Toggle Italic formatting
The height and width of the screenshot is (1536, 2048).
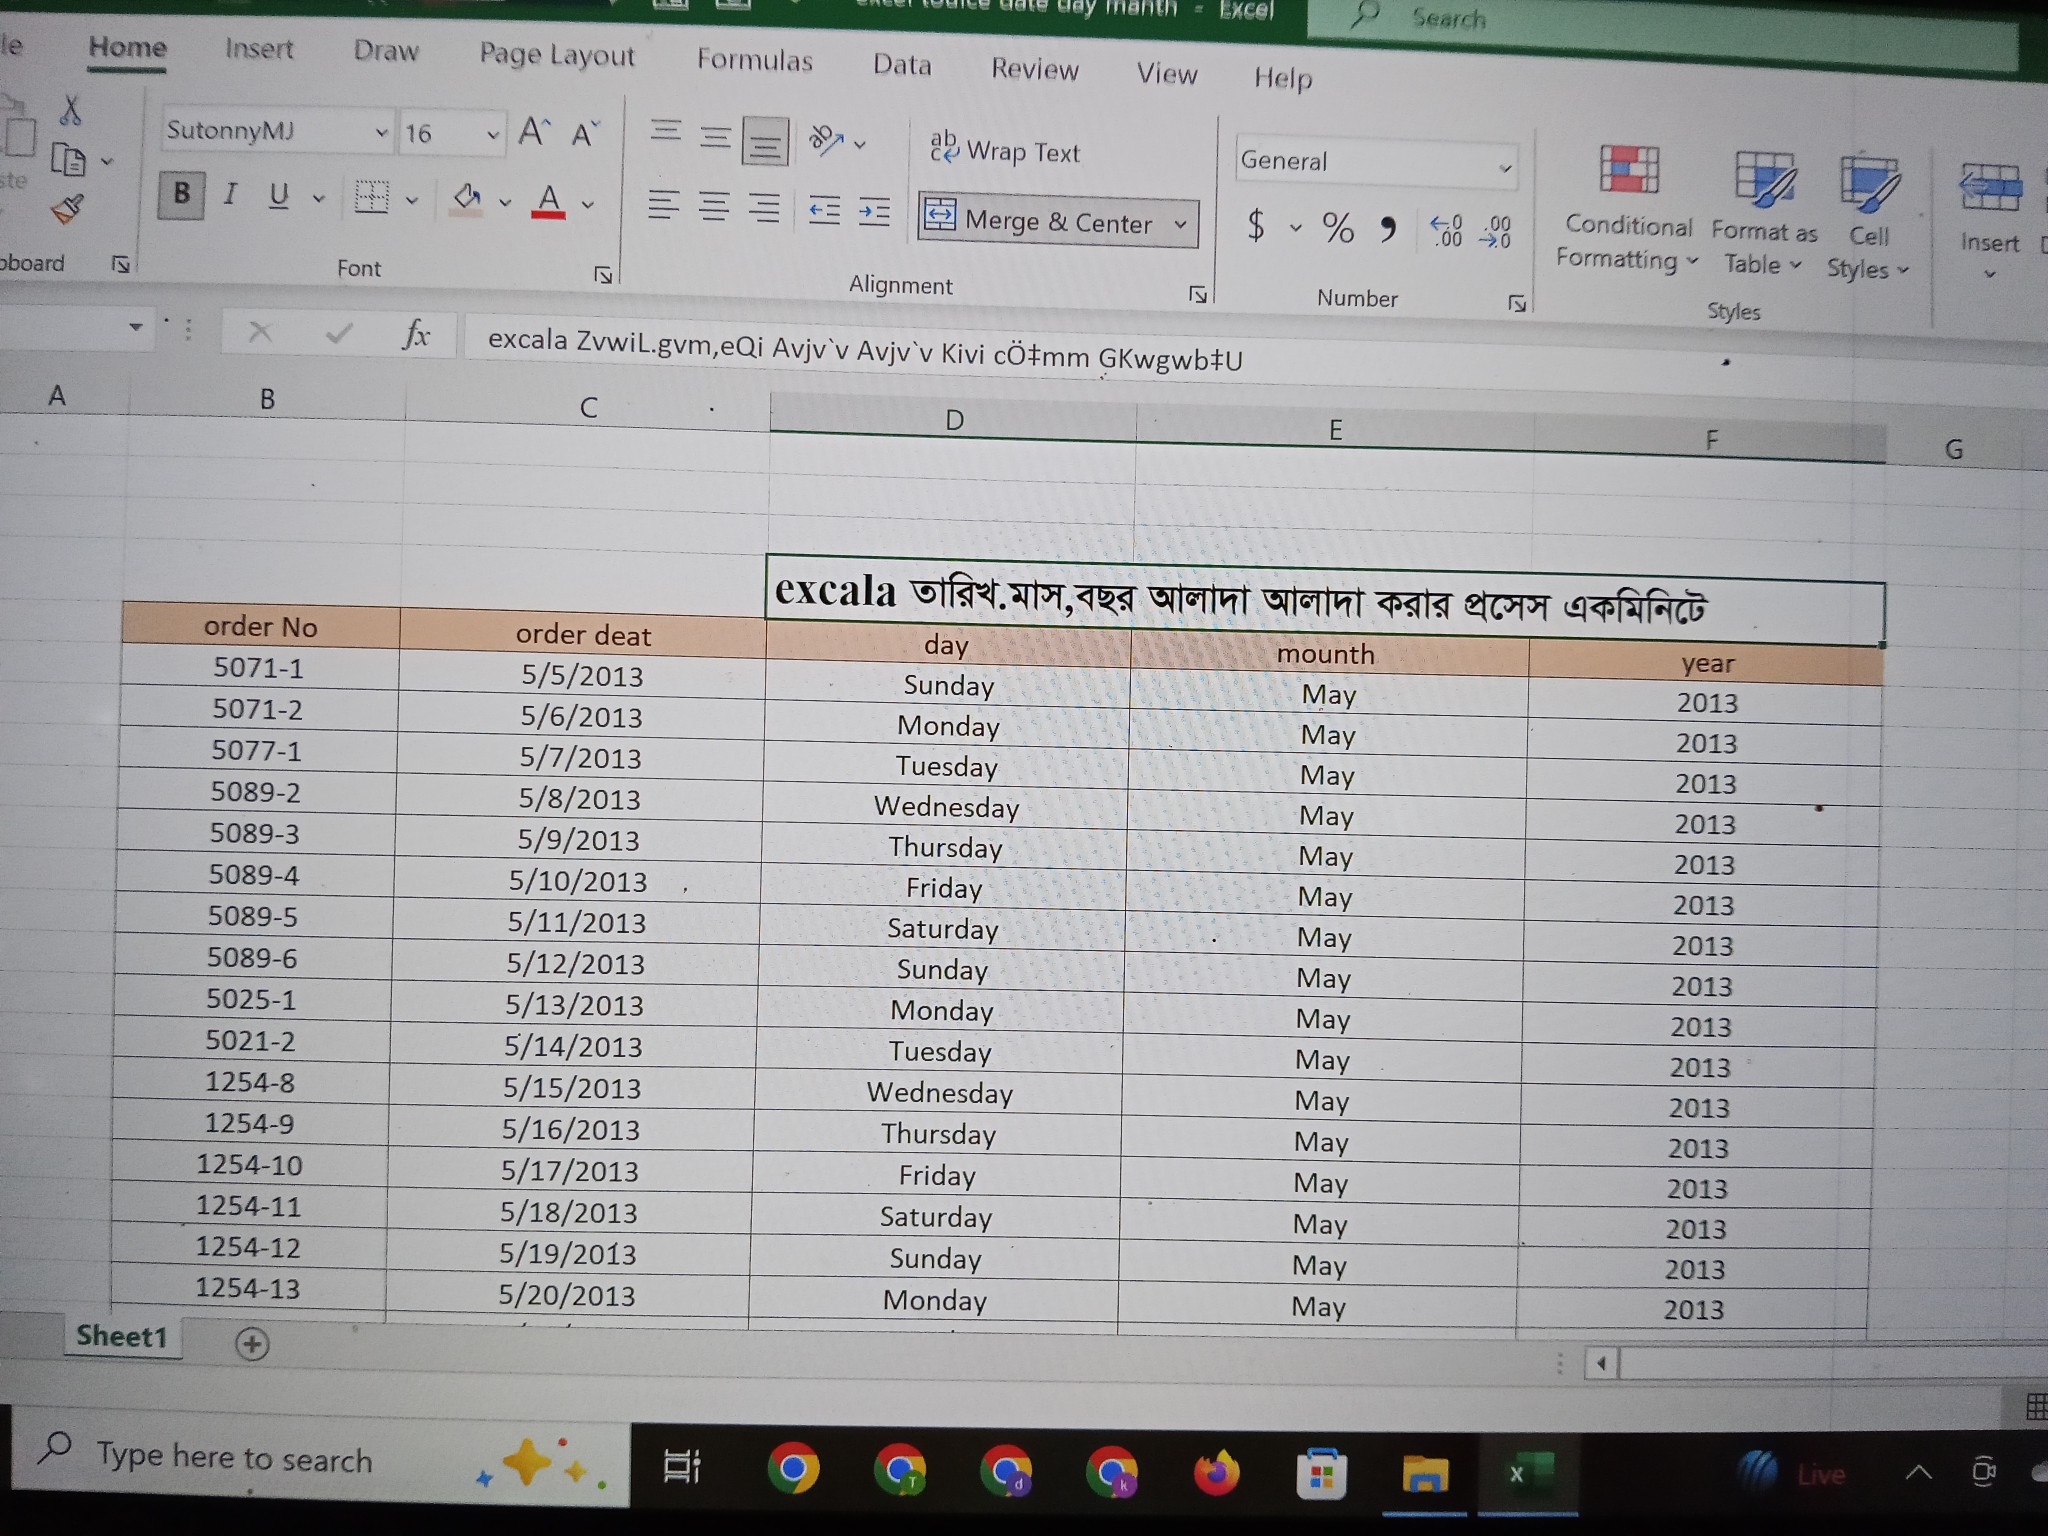tap(230, 194)
